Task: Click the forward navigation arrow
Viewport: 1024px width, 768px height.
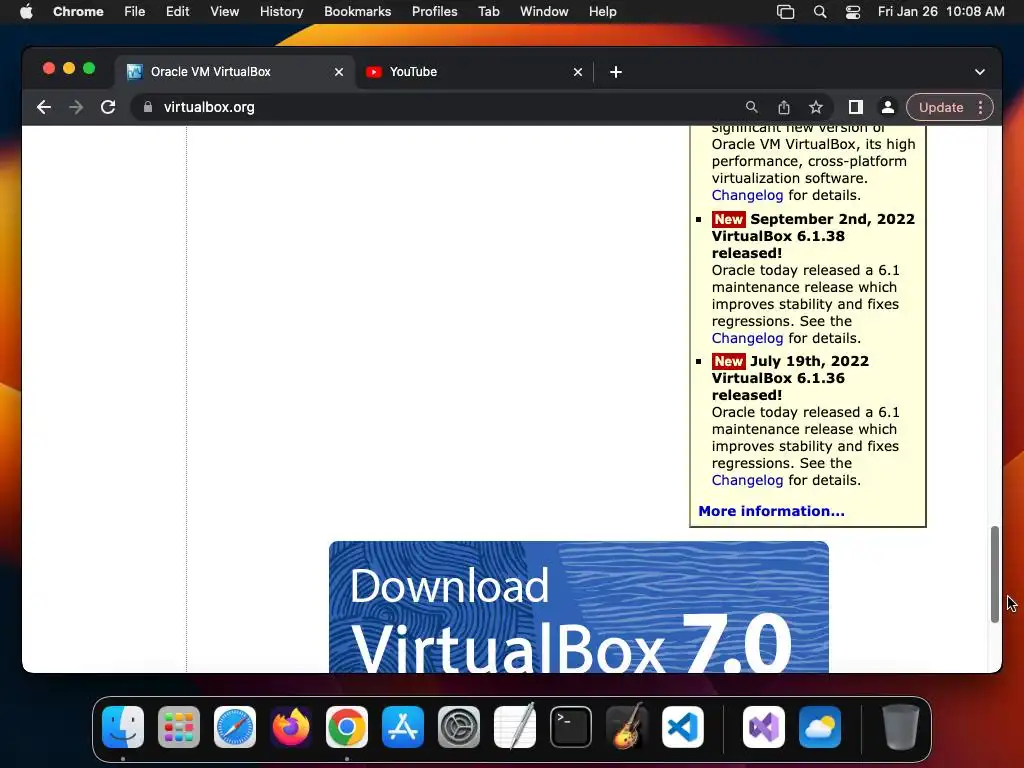Action: (76, 107)
